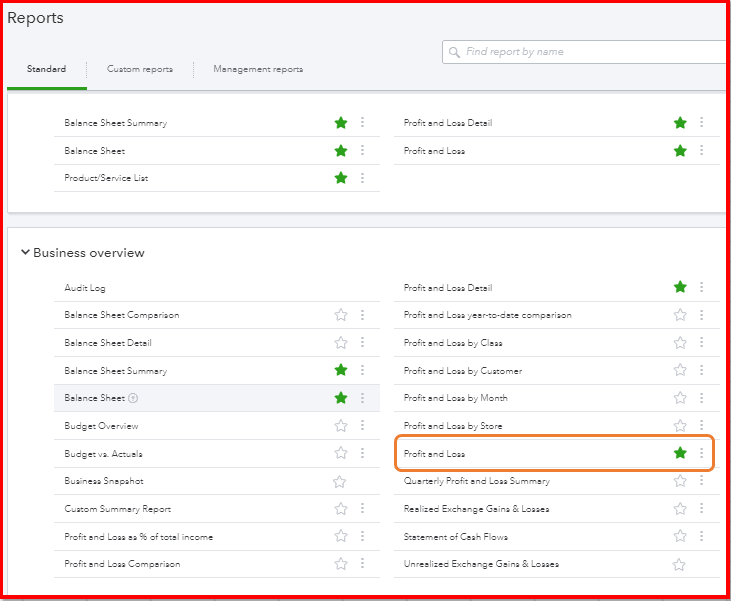
Task: Open Budget Overview more-options menu
Action: click(362, 425)
